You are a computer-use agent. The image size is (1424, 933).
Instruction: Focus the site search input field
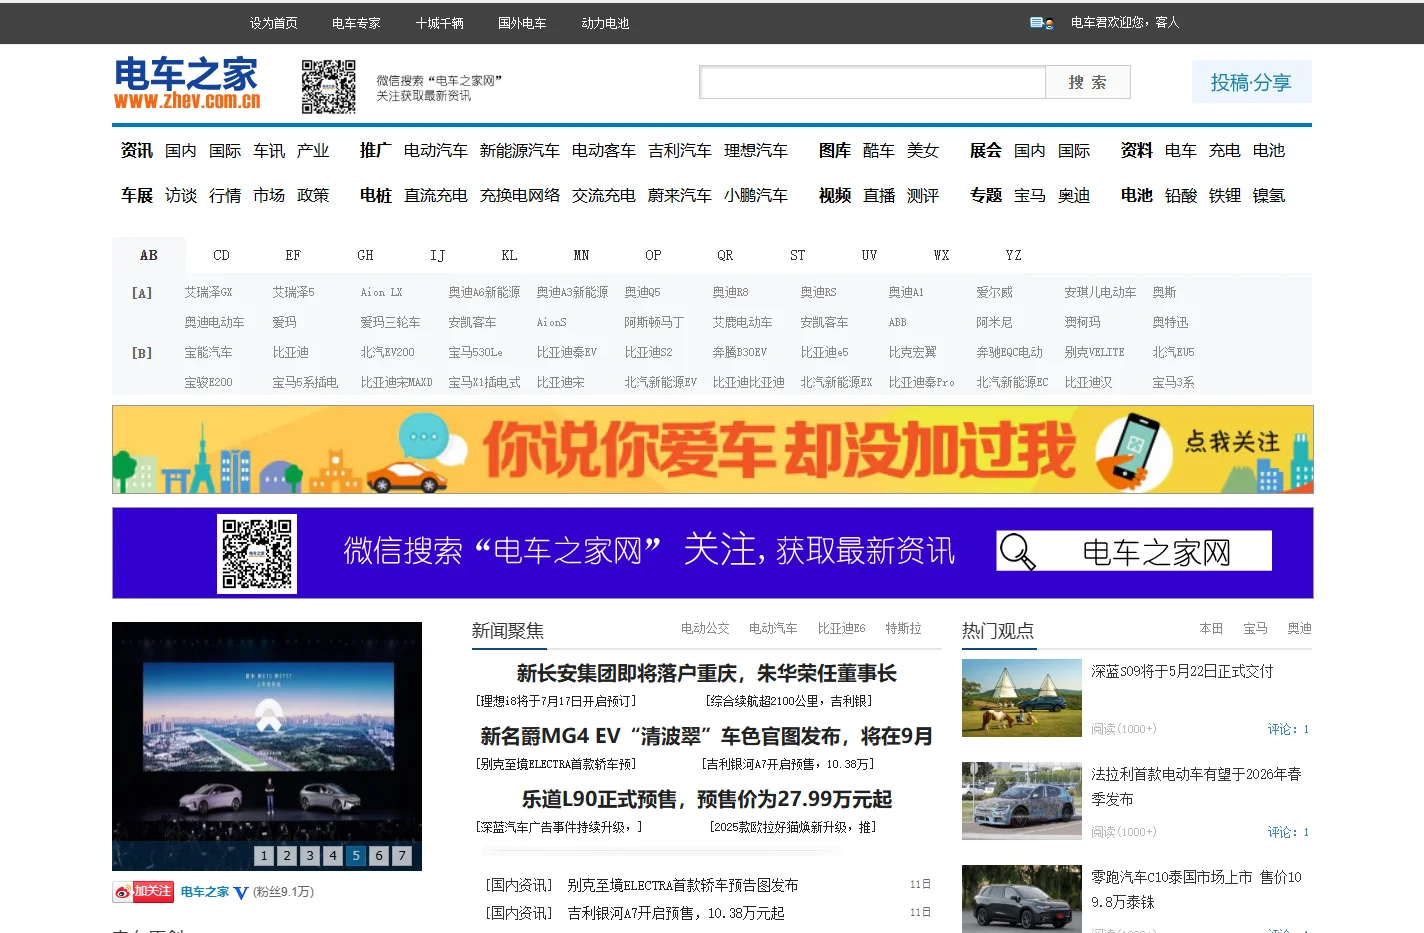(872, 82)
